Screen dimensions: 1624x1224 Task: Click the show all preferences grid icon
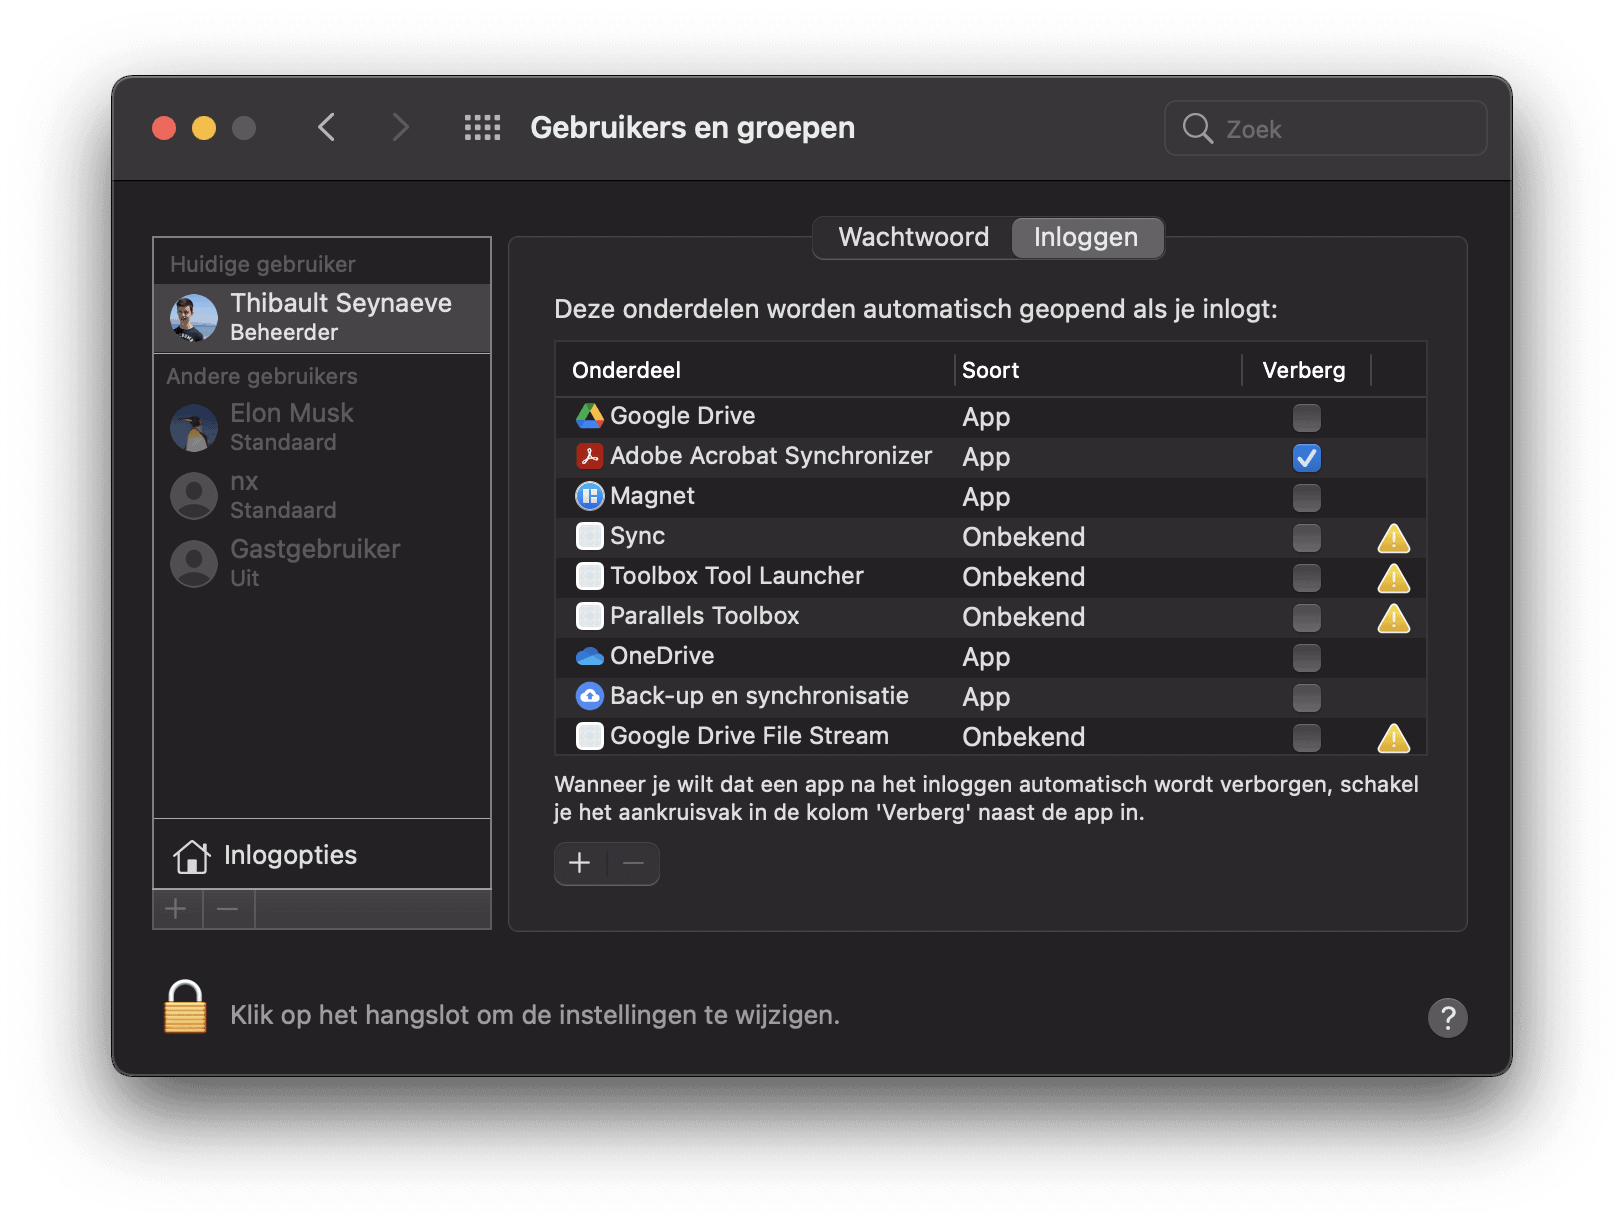(x=482, y=128)
